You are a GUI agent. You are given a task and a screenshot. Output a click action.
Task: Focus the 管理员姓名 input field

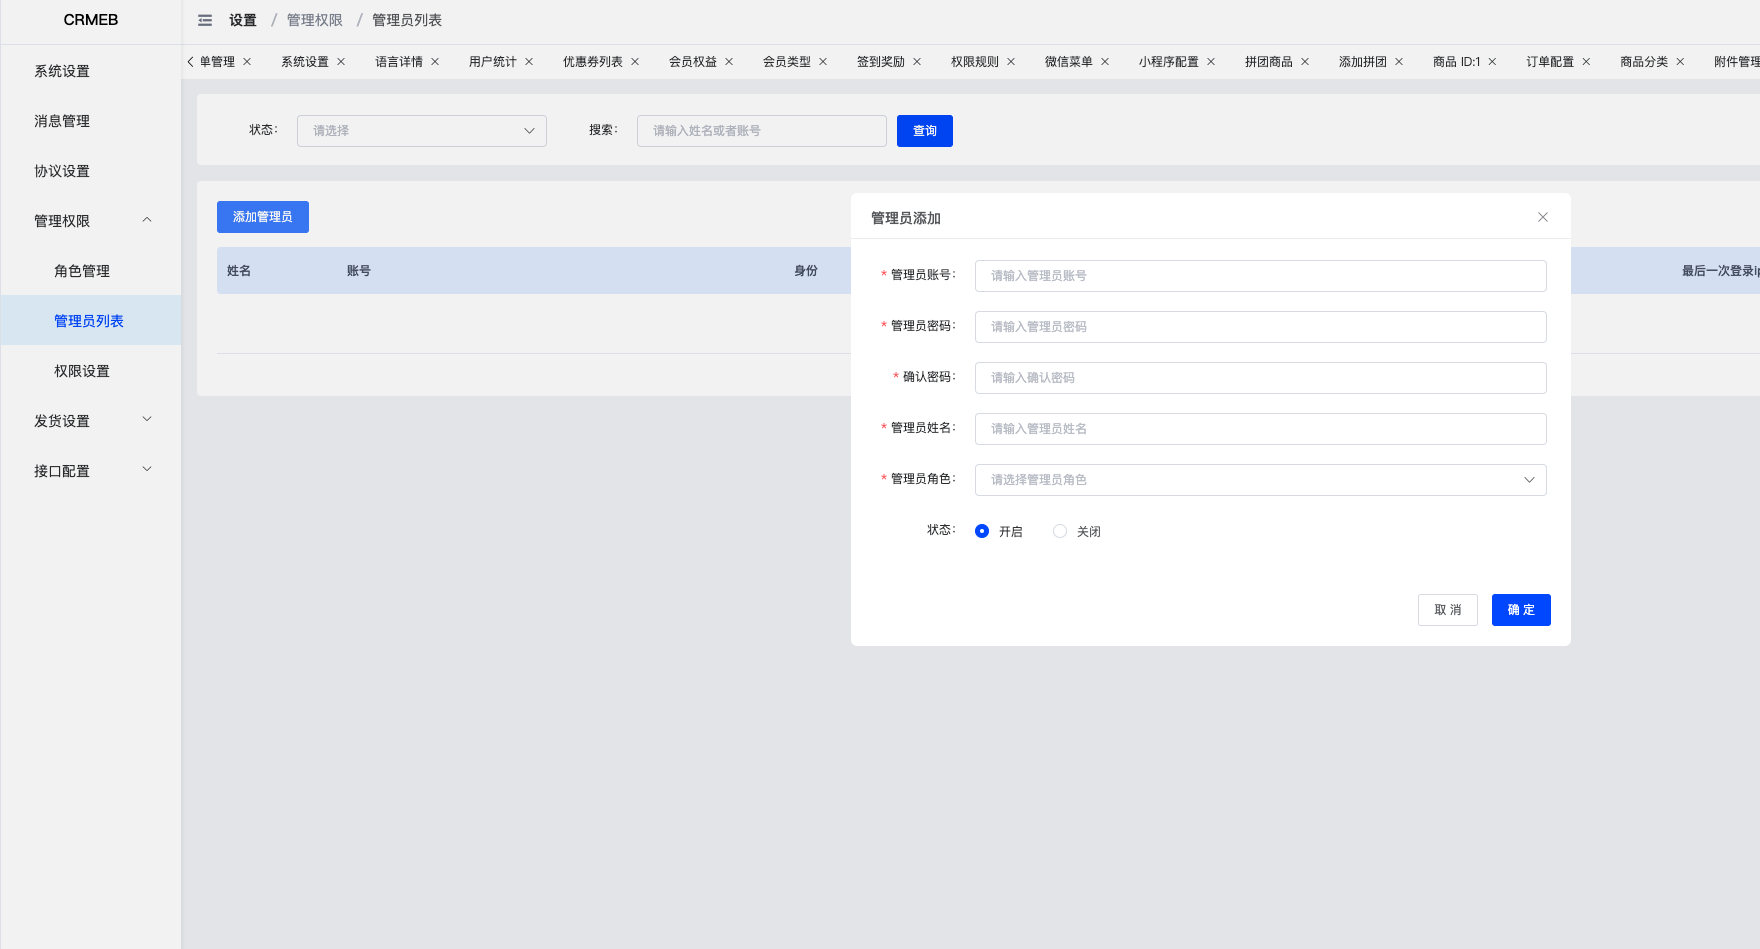pos(1261,429)
